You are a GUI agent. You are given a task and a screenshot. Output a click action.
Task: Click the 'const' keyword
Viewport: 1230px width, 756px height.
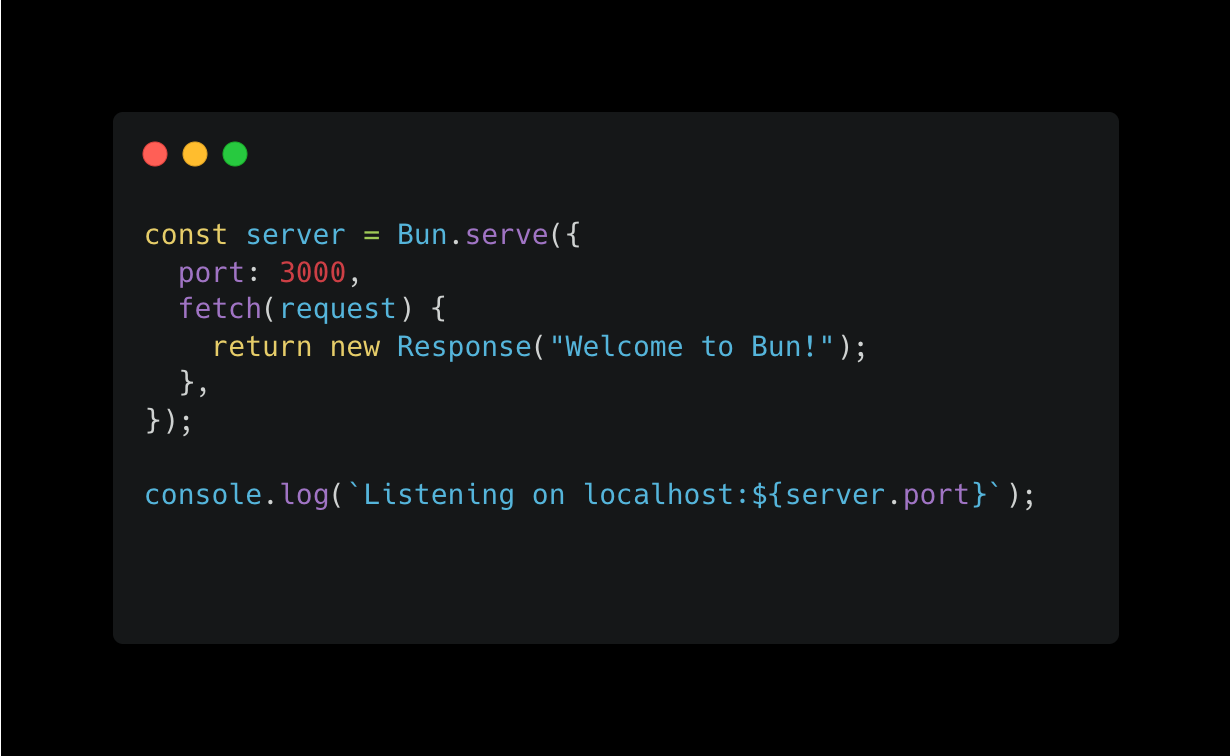tap(187, 235)
